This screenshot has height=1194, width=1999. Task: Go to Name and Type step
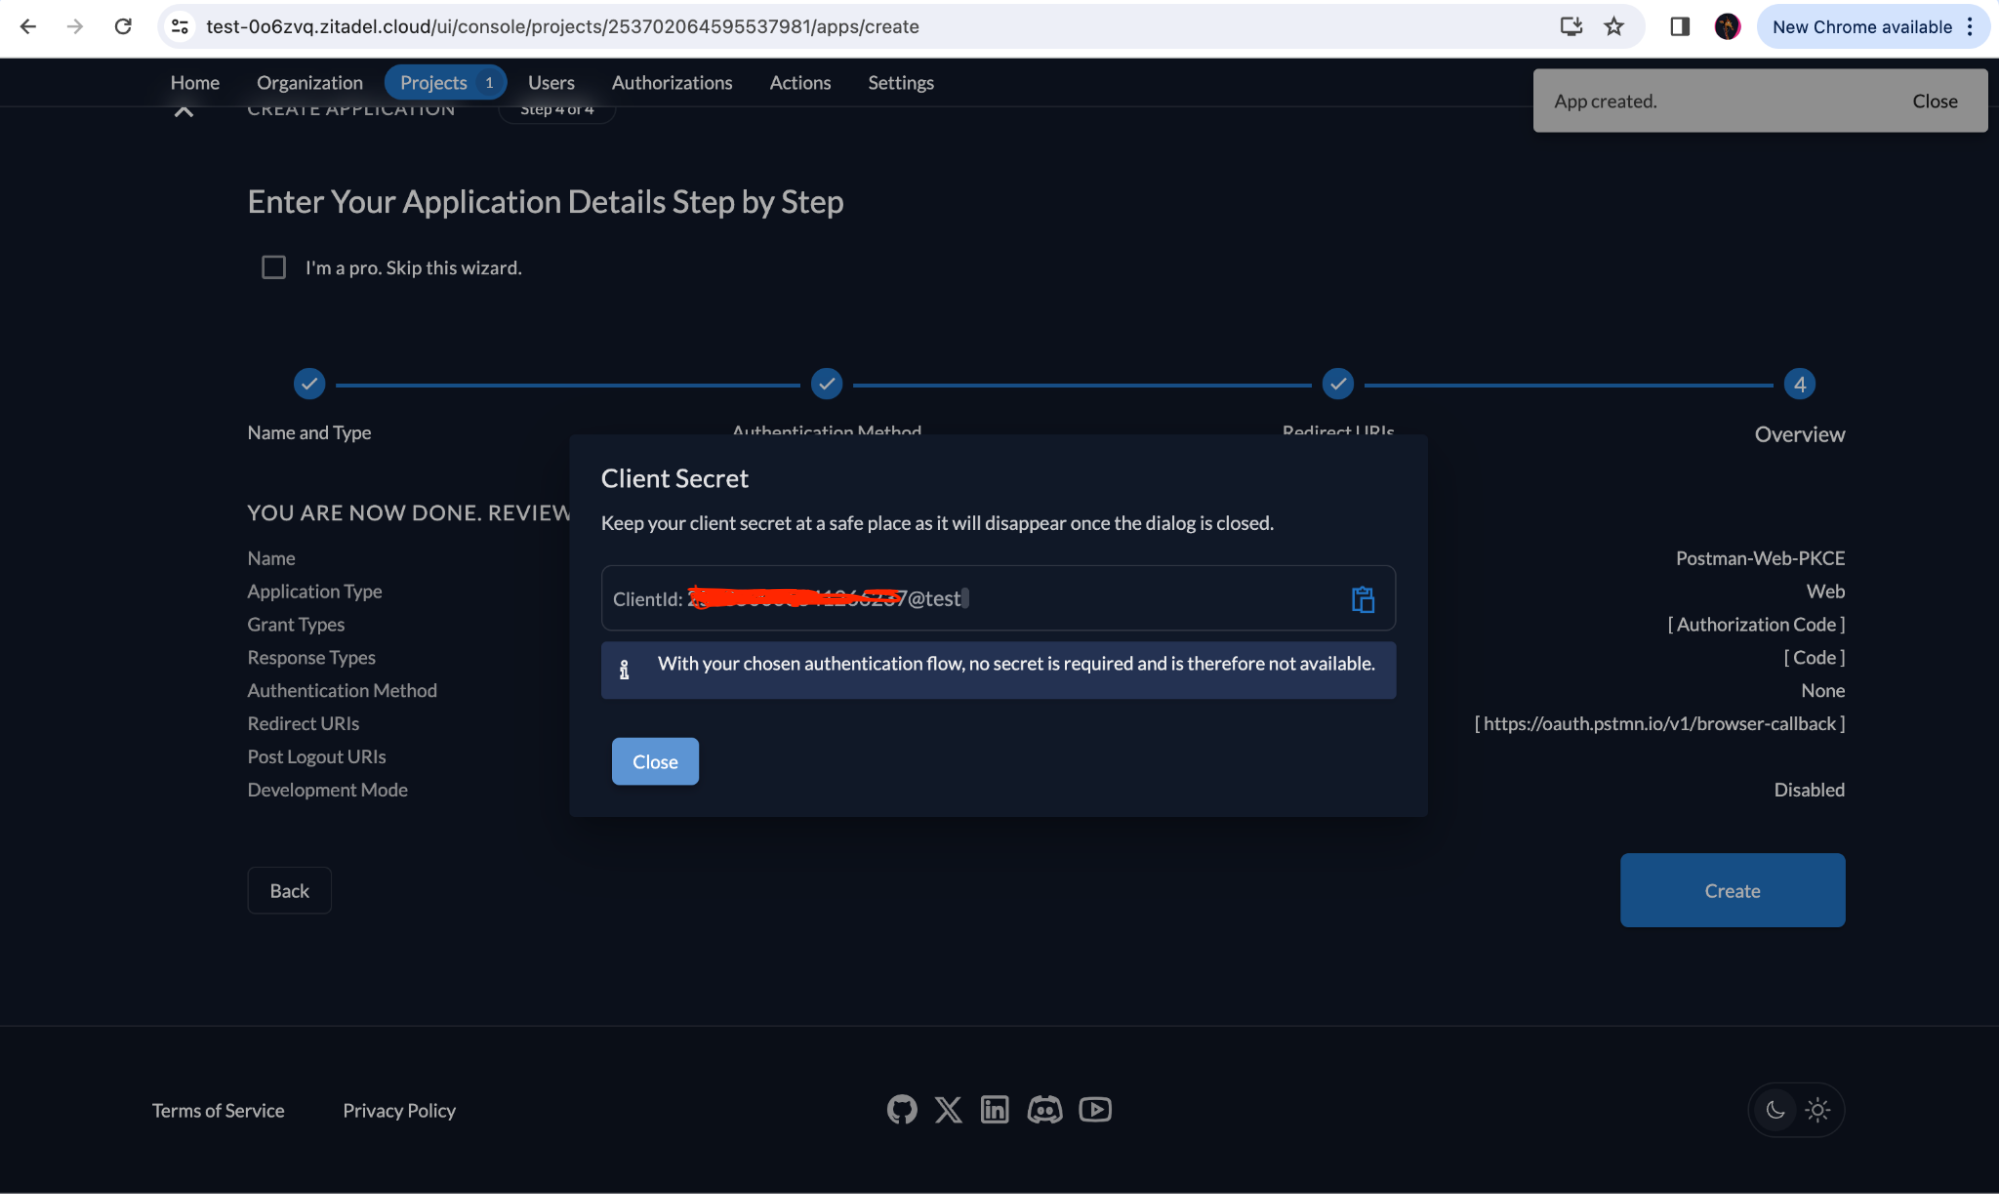tap(309, 384)
